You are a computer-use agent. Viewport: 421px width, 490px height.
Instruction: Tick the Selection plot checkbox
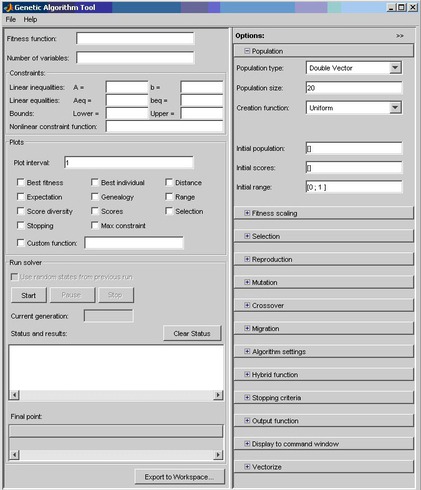pyautogui.click(x=169, y=211)
